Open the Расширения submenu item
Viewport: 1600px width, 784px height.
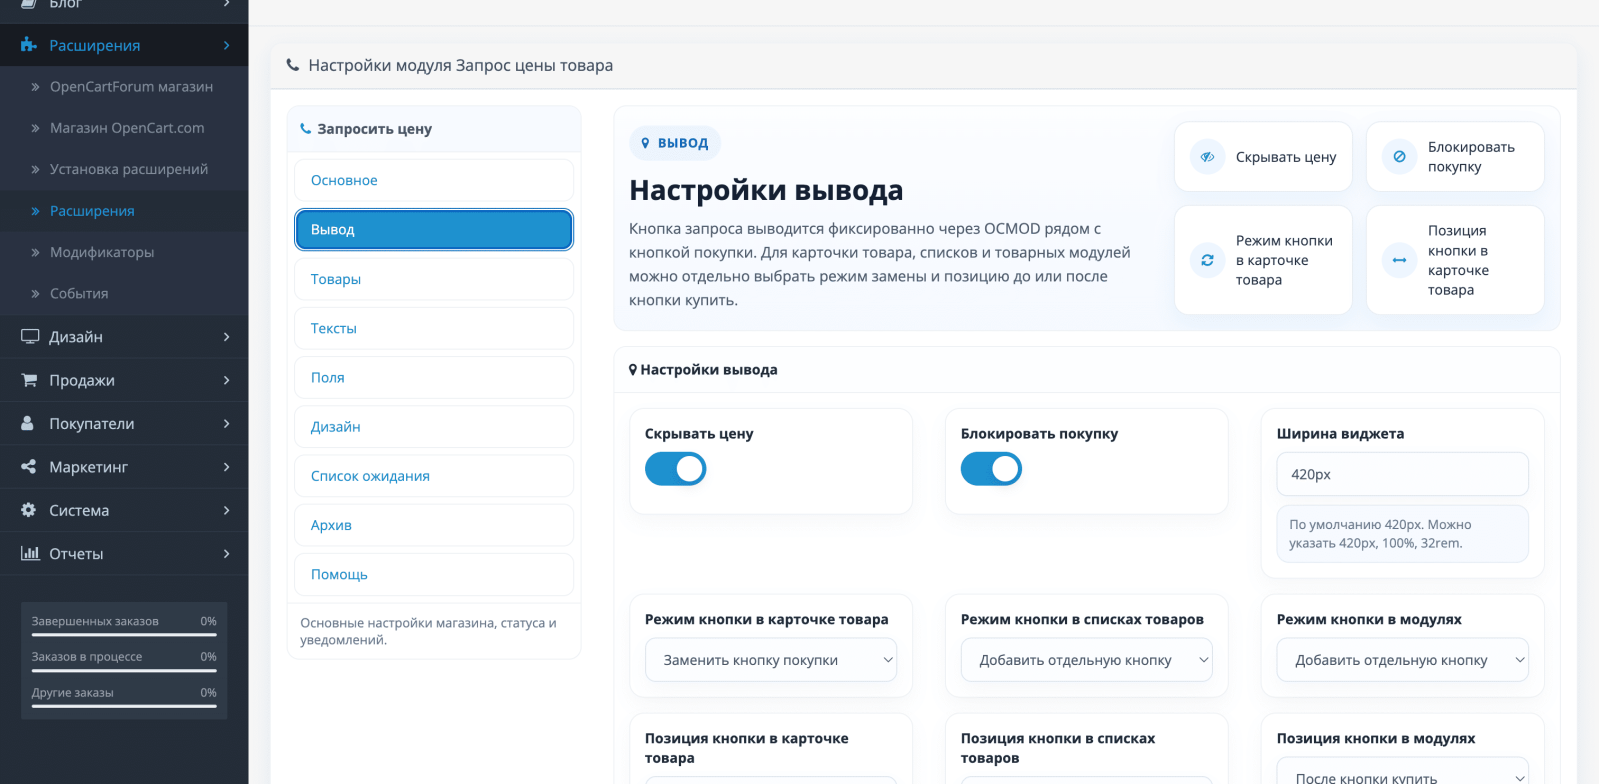coord(124,211)
